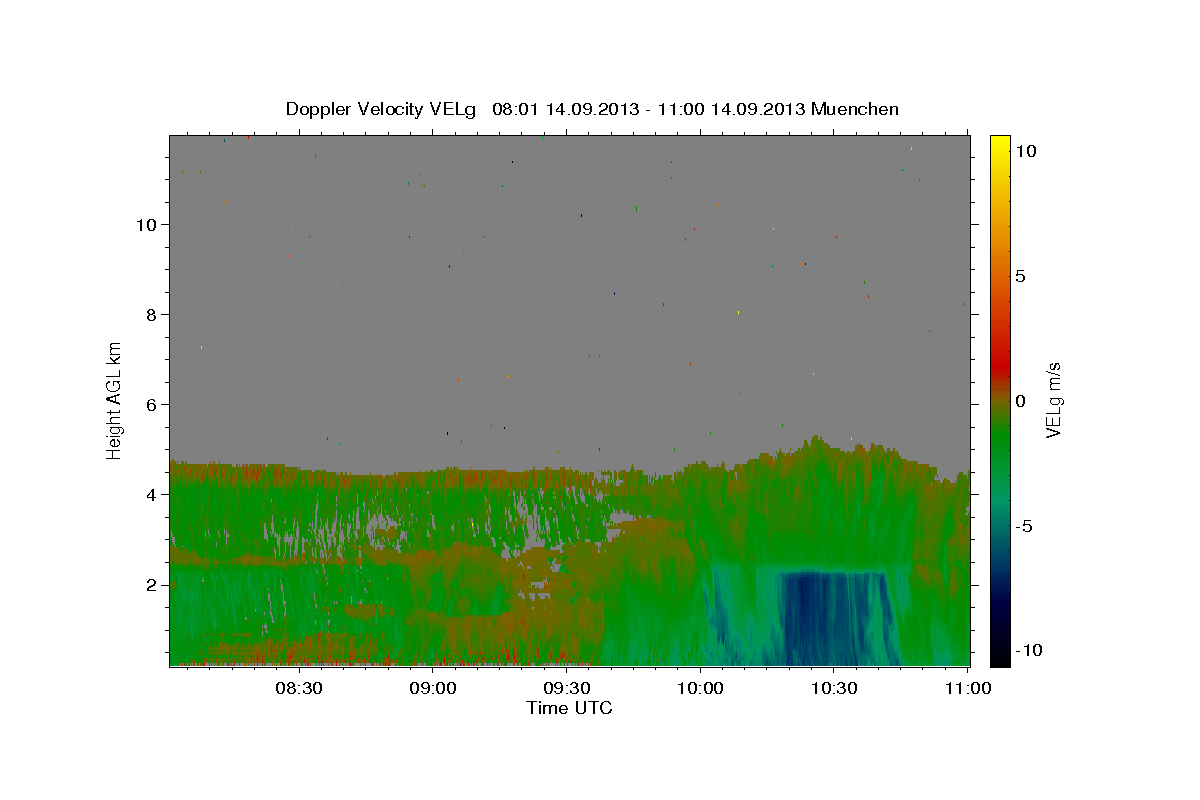Click the height axis tick label 4
Screen dimensions: 1200x800
pyautogui.click(x=152, y=494)
